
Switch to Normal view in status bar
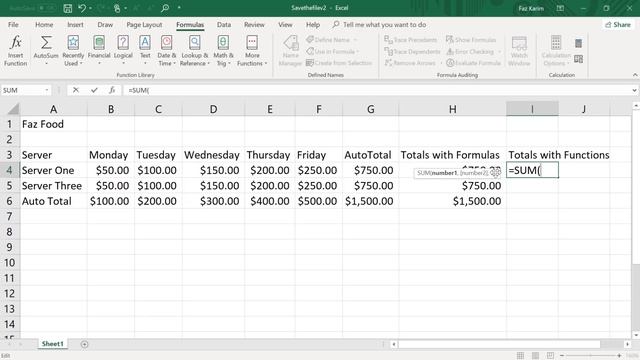tap(520, 356)
